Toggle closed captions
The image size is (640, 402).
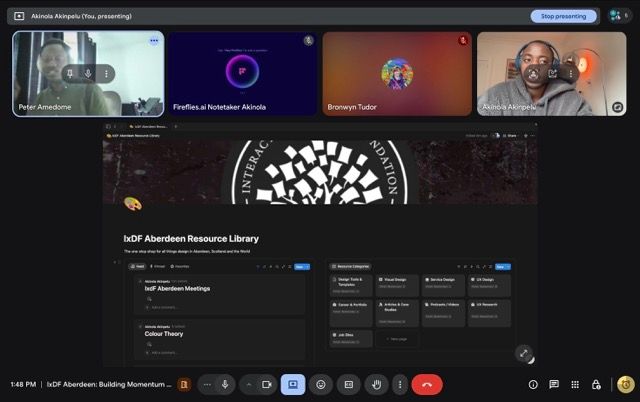(x=349, y=384)
